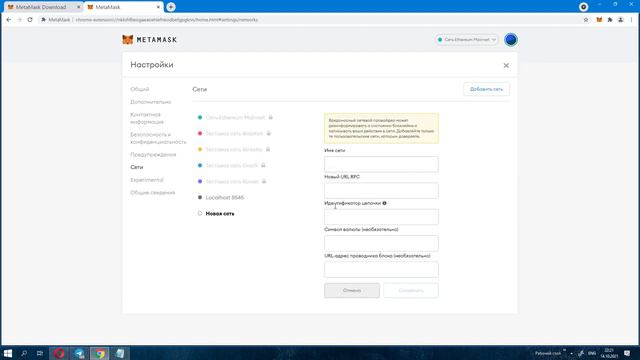Close the Настройки settings panel
The height and width of the screenshot is (360, 640).
tap(506, 65)
